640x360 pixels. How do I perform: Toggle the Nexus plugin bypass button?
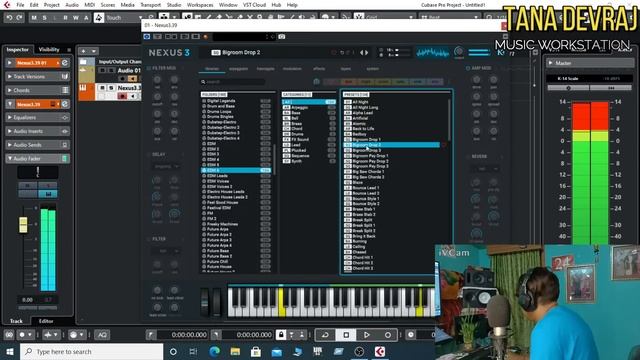click(x=147, y=37)
